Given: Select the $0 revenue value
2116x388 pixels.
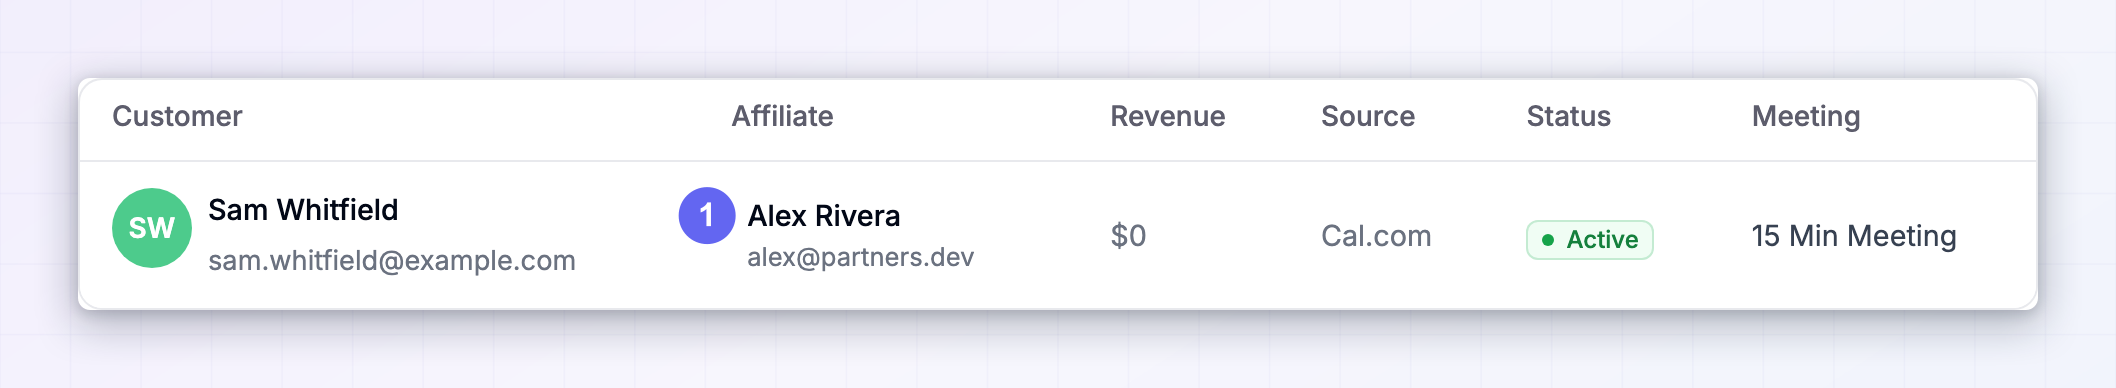Looking at the screenshot, I should [1129, 236].
